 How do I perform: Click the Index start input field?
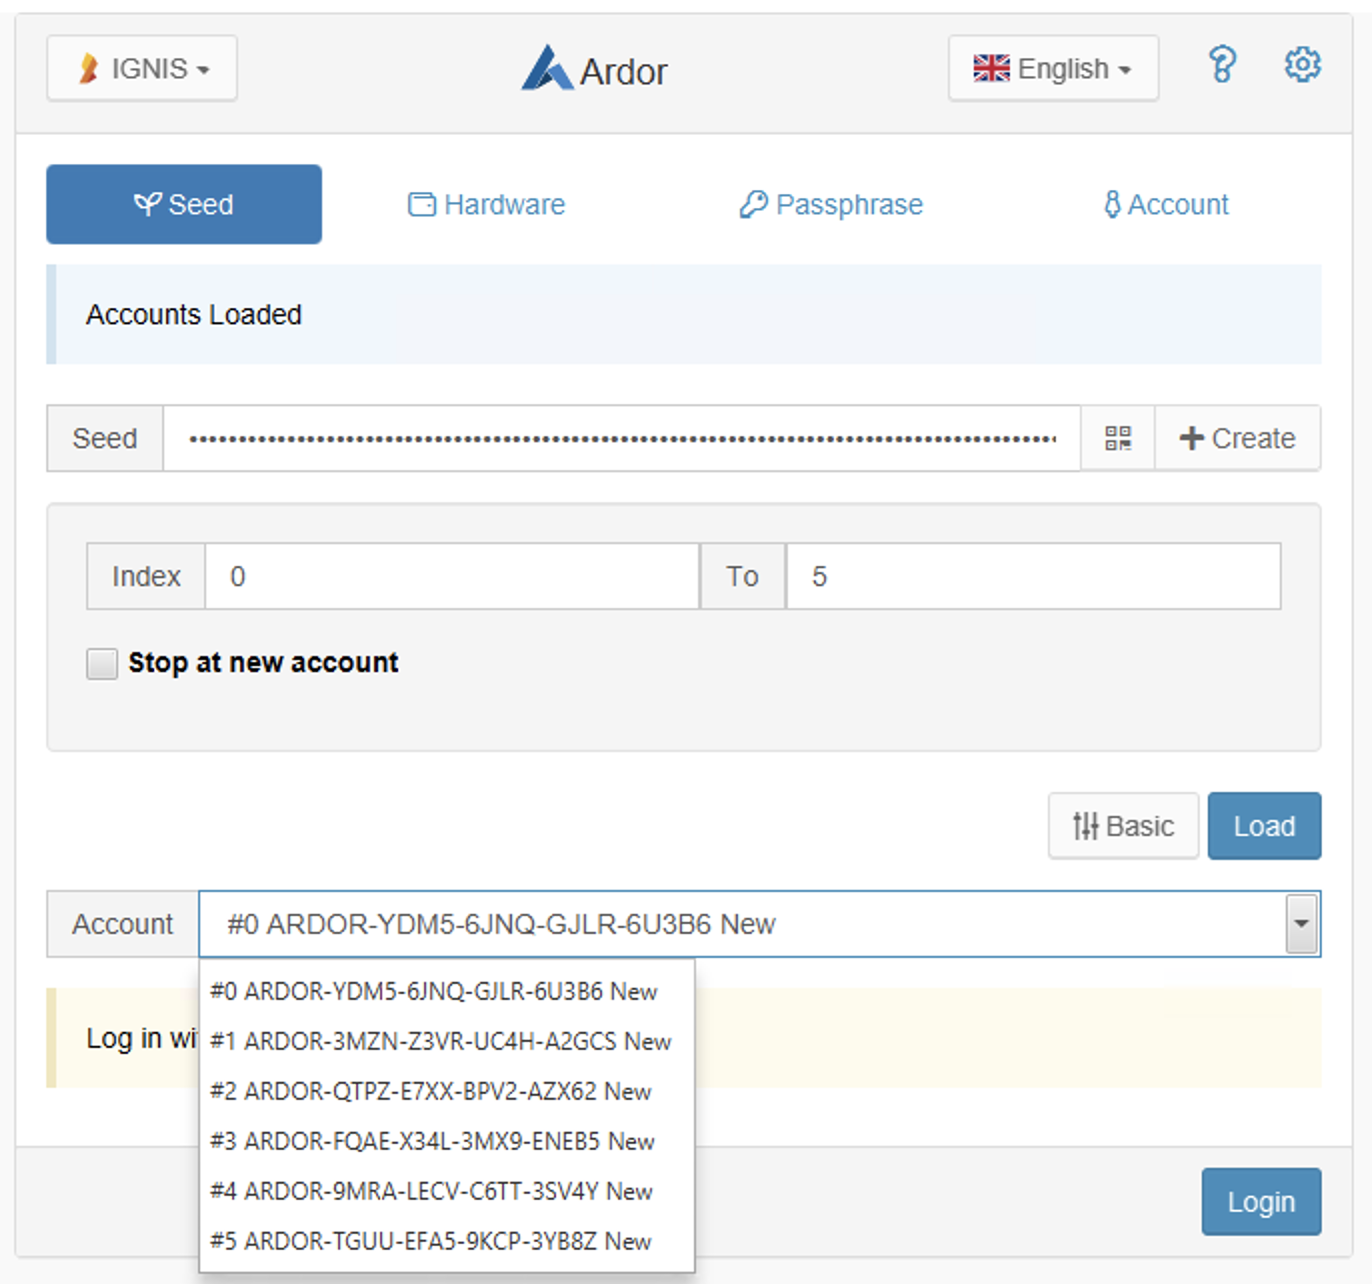[x=451, y=577]
